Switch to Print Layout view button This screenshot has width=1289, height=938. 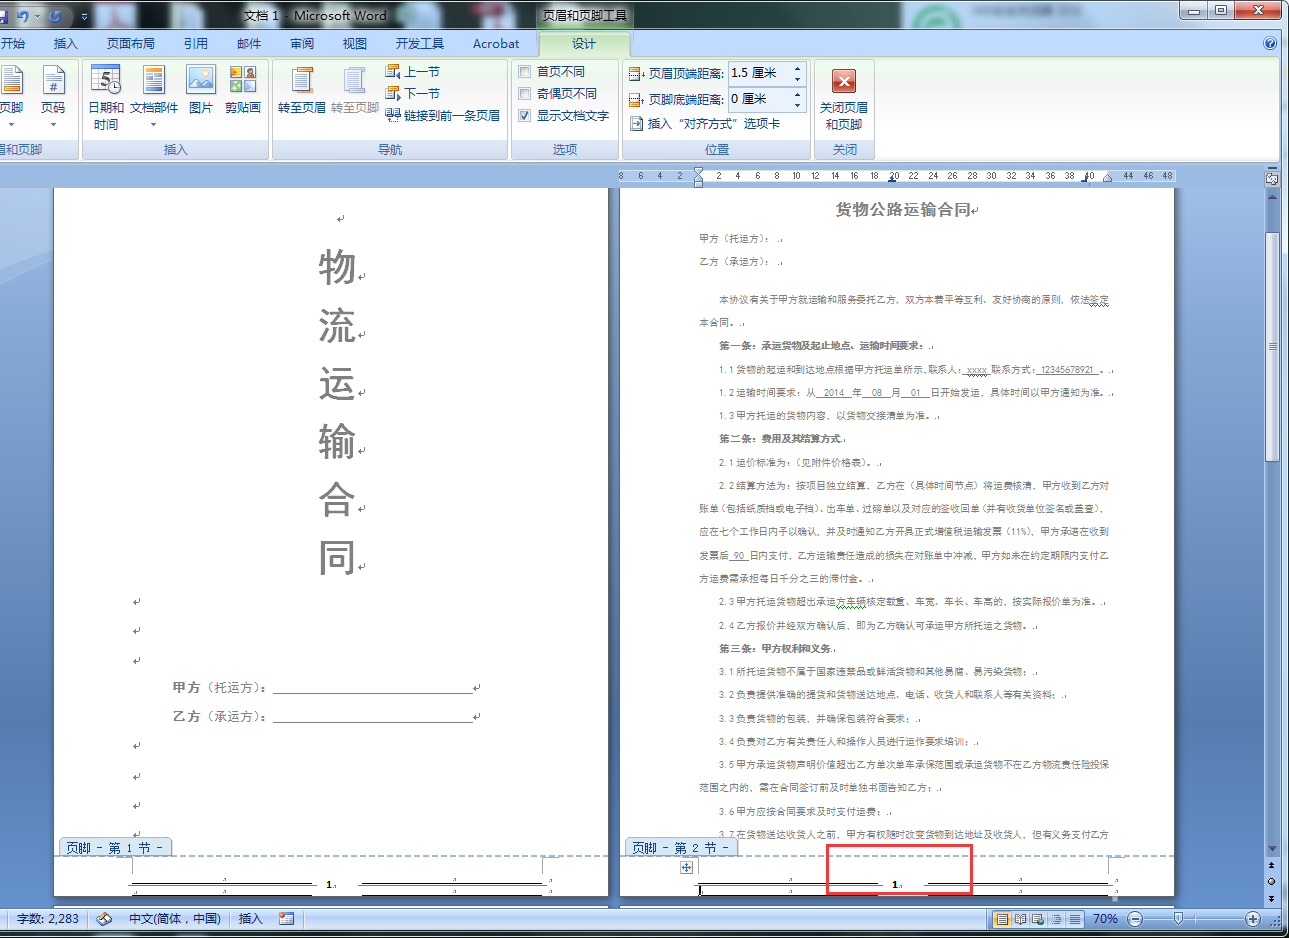[x=1002, y=918]
